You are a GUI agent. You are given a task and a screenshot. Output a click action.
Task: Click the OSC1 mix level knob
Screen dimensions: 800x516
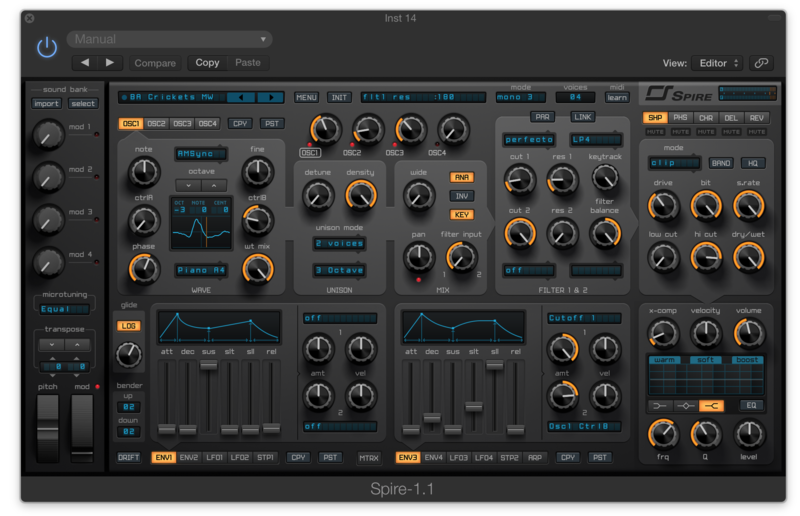(x=326, y=129)
